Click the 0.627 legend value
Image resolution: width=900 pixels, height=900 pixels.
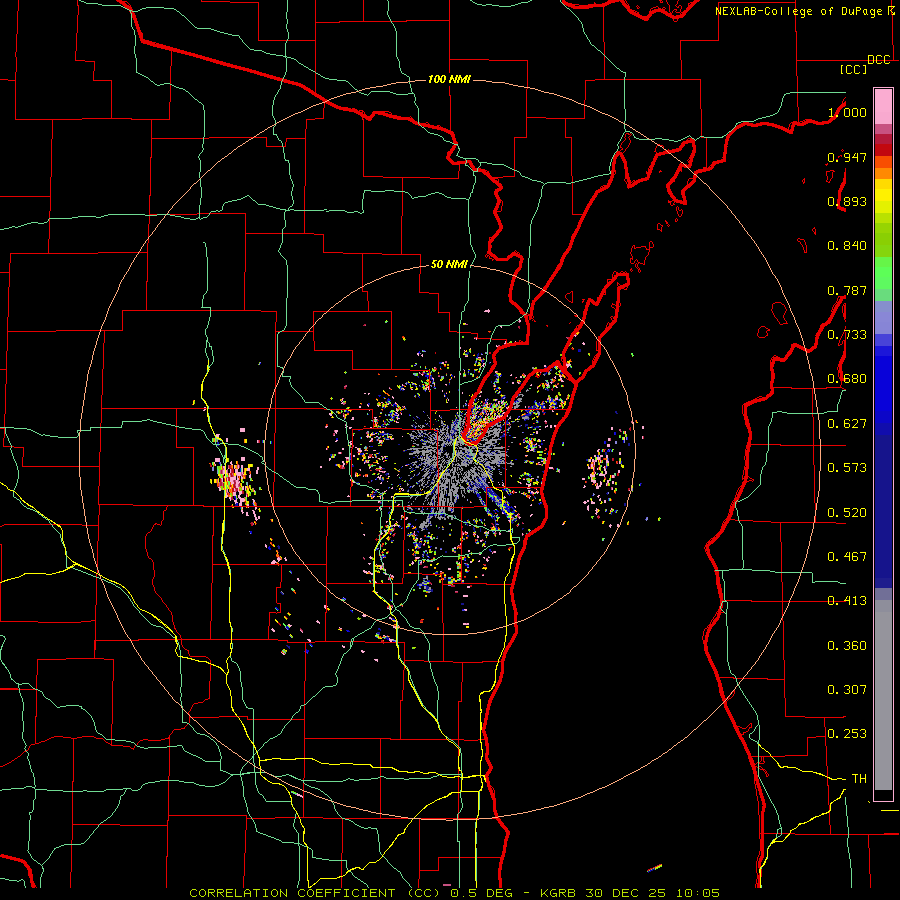tap(847, 424)
